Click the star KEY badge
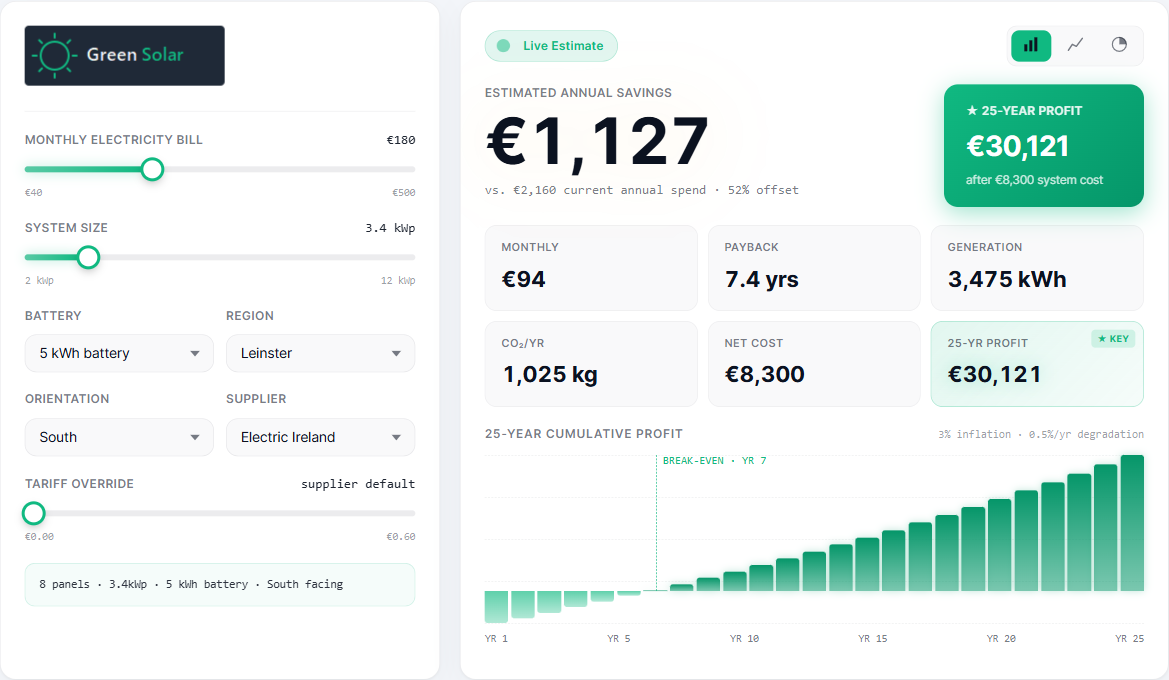 click(1114, 339)
